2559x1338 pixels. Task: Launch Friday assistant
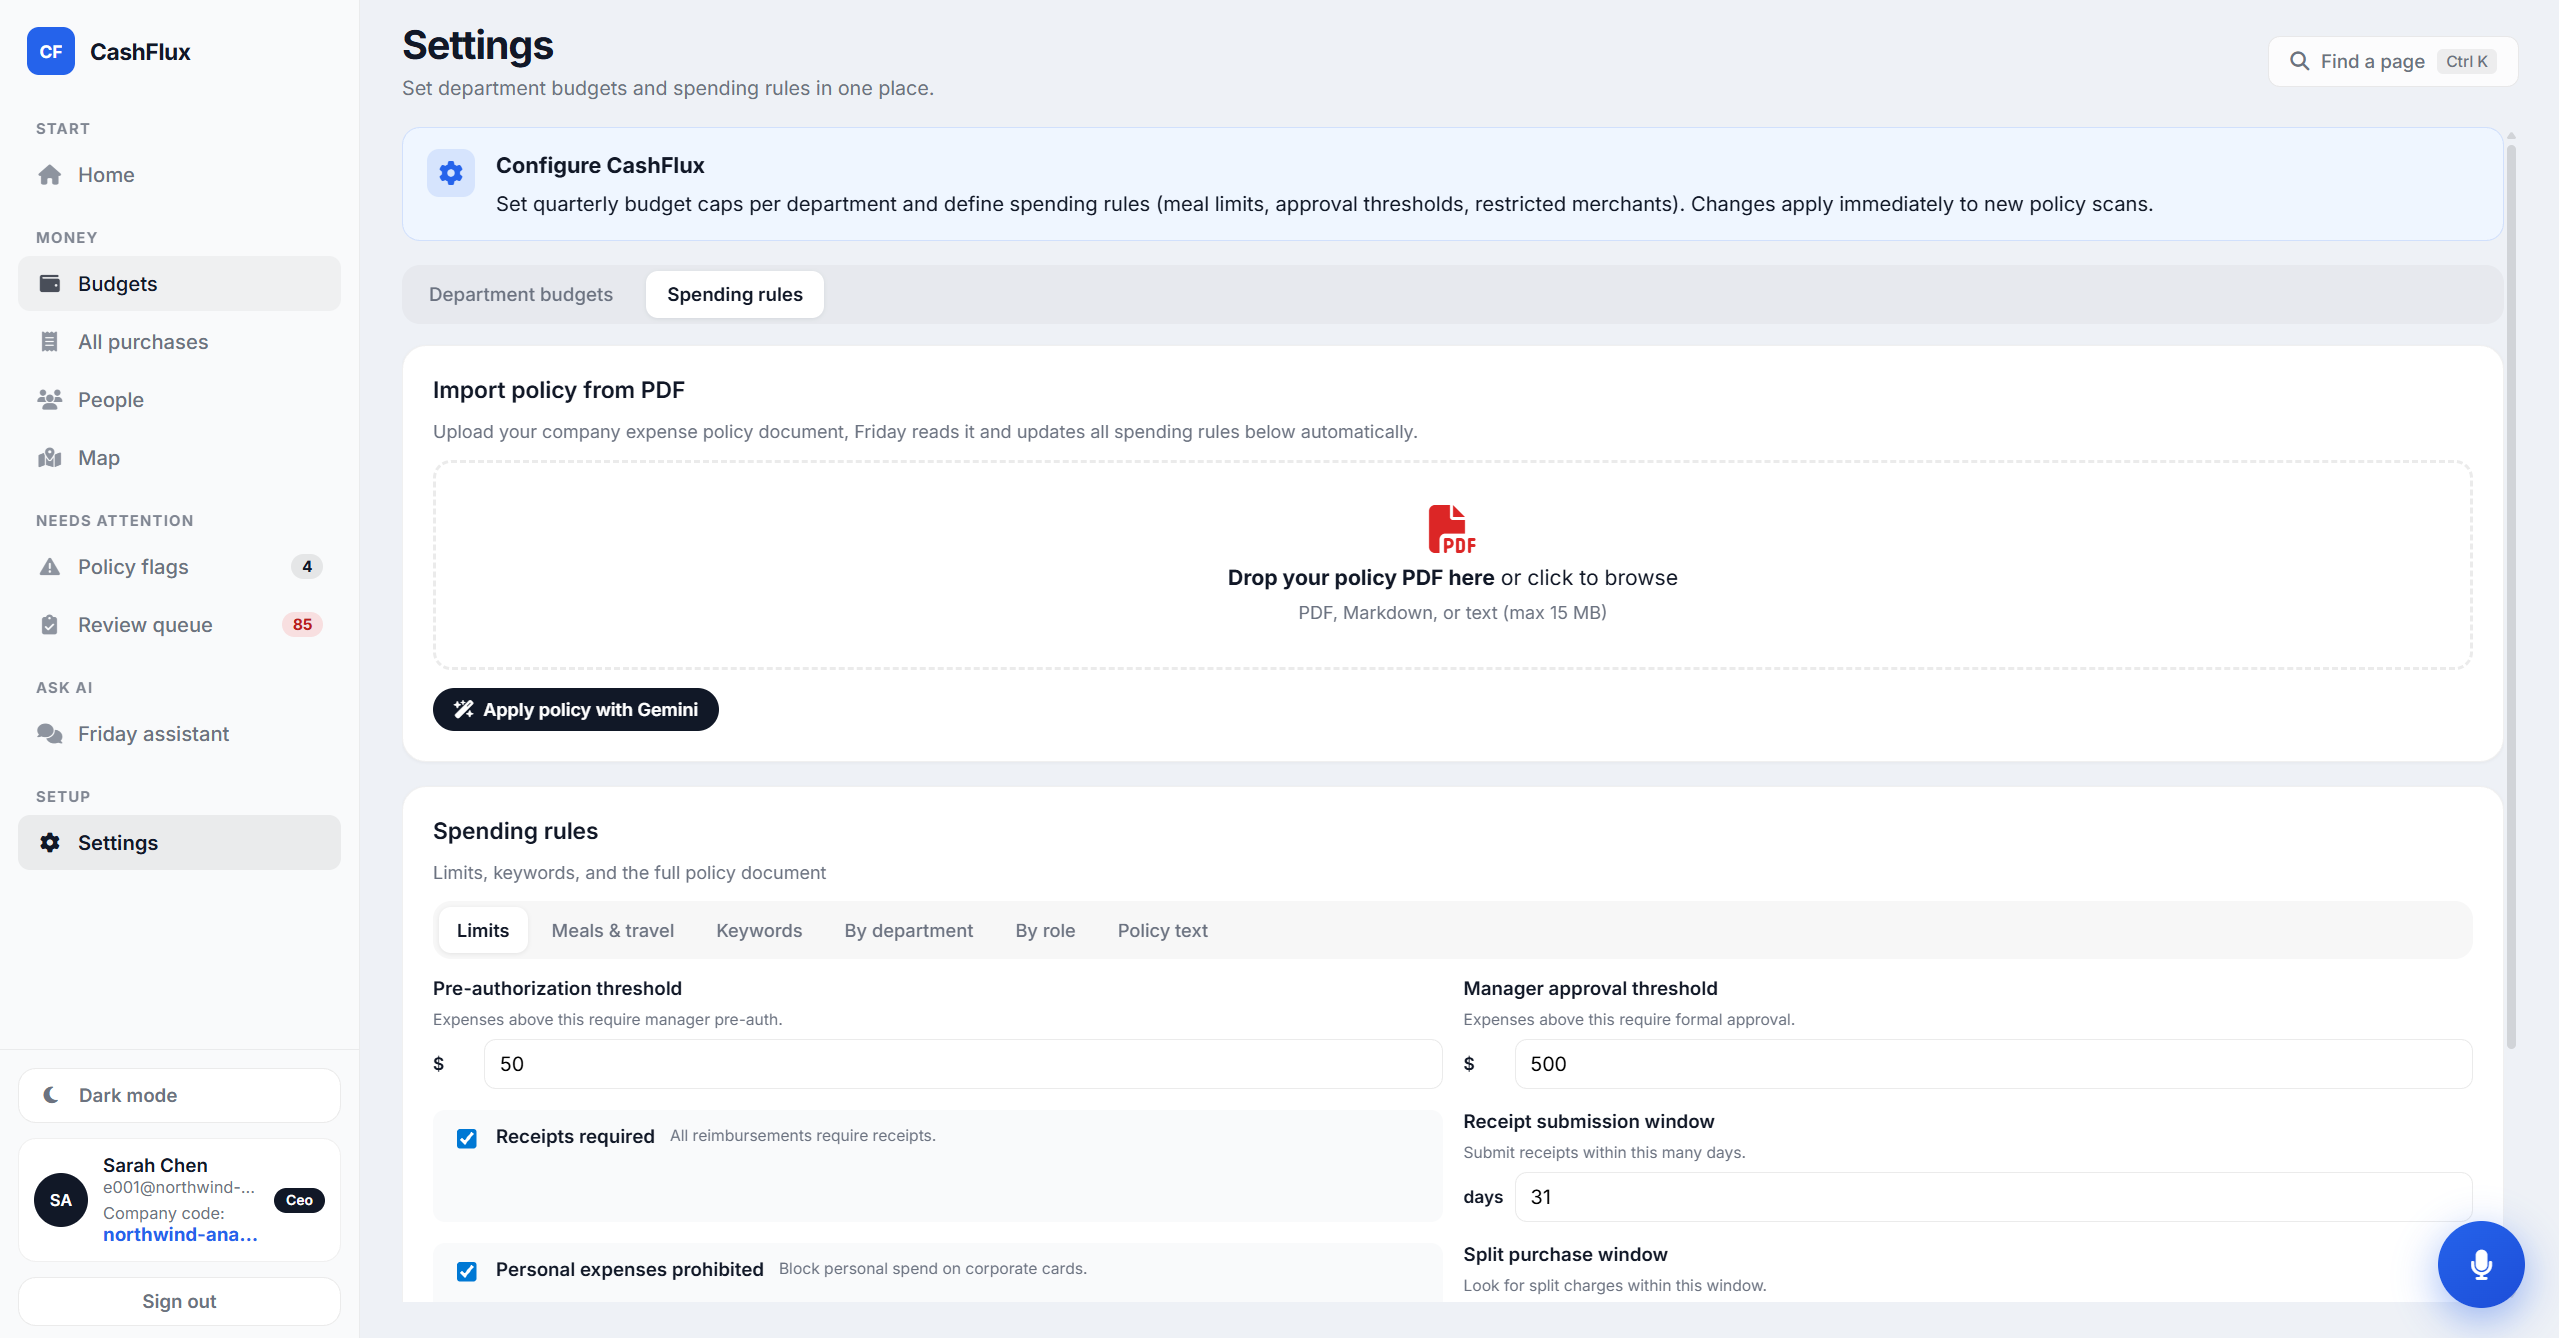pos(179,734)
